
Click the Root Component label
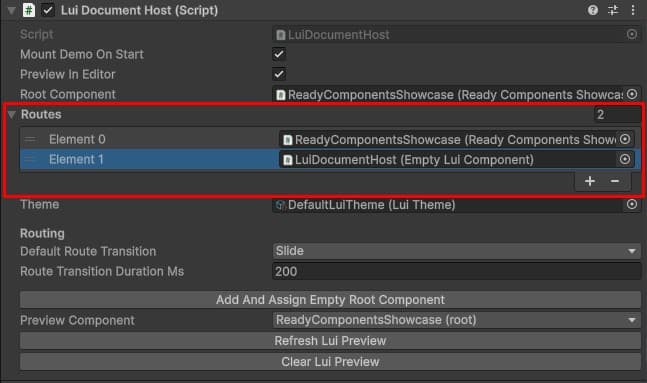pyautogui.click(x=68, y=95)
